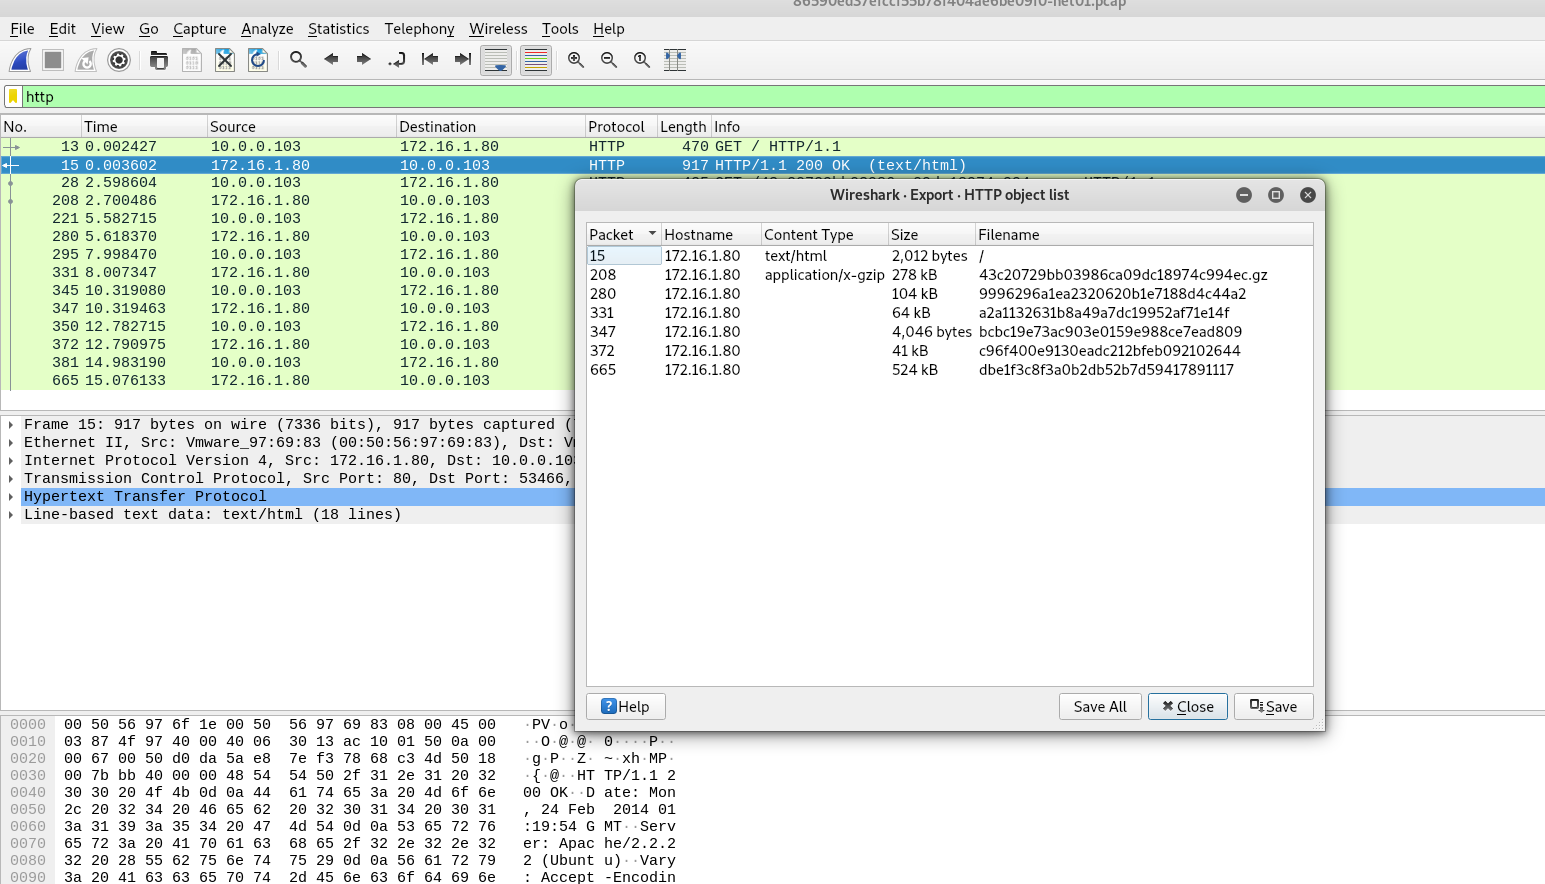Toggle packet list coloring rules
Image resolution: width=1545 pixels, height=884 pixels.
click(x=536, y=60)
